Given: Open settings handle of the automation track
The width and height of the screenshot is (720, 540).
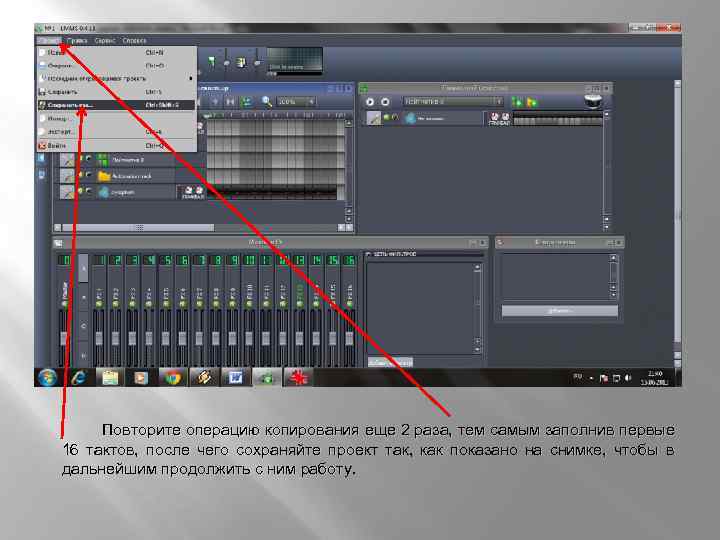Looking at the screenshot, I should click(x=68, y=176).
